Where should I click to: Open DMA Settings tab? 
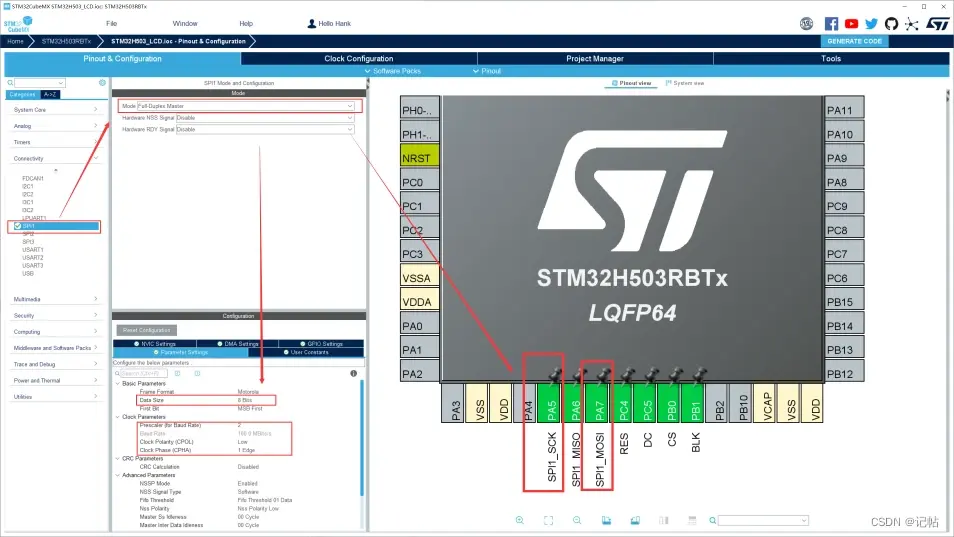coord(237,344)
